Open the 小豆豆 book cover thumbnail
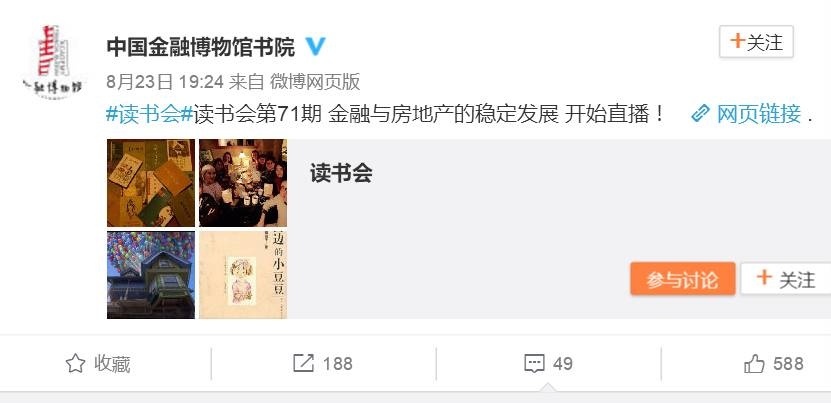This screenshot has width=831, height=403. 243,275
